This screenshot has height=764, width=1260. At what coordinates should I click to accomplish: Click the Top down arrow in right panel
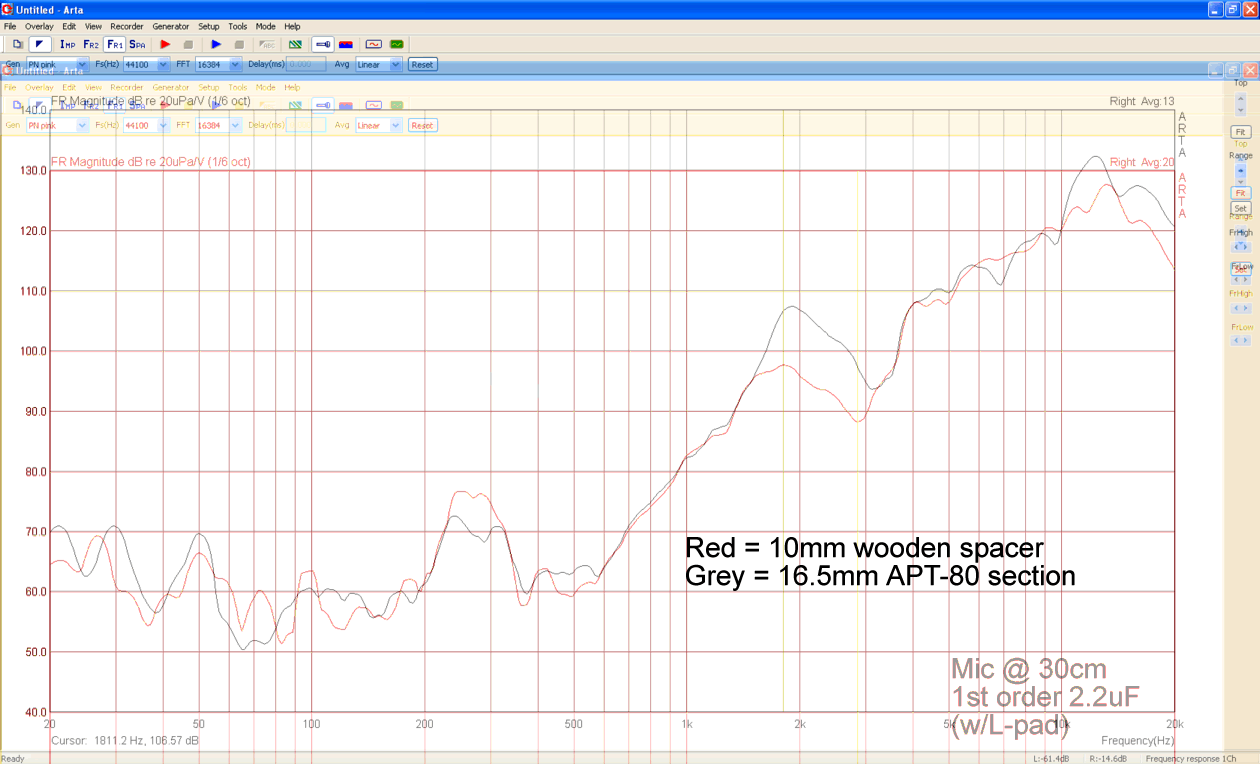tap(1241, 110)
